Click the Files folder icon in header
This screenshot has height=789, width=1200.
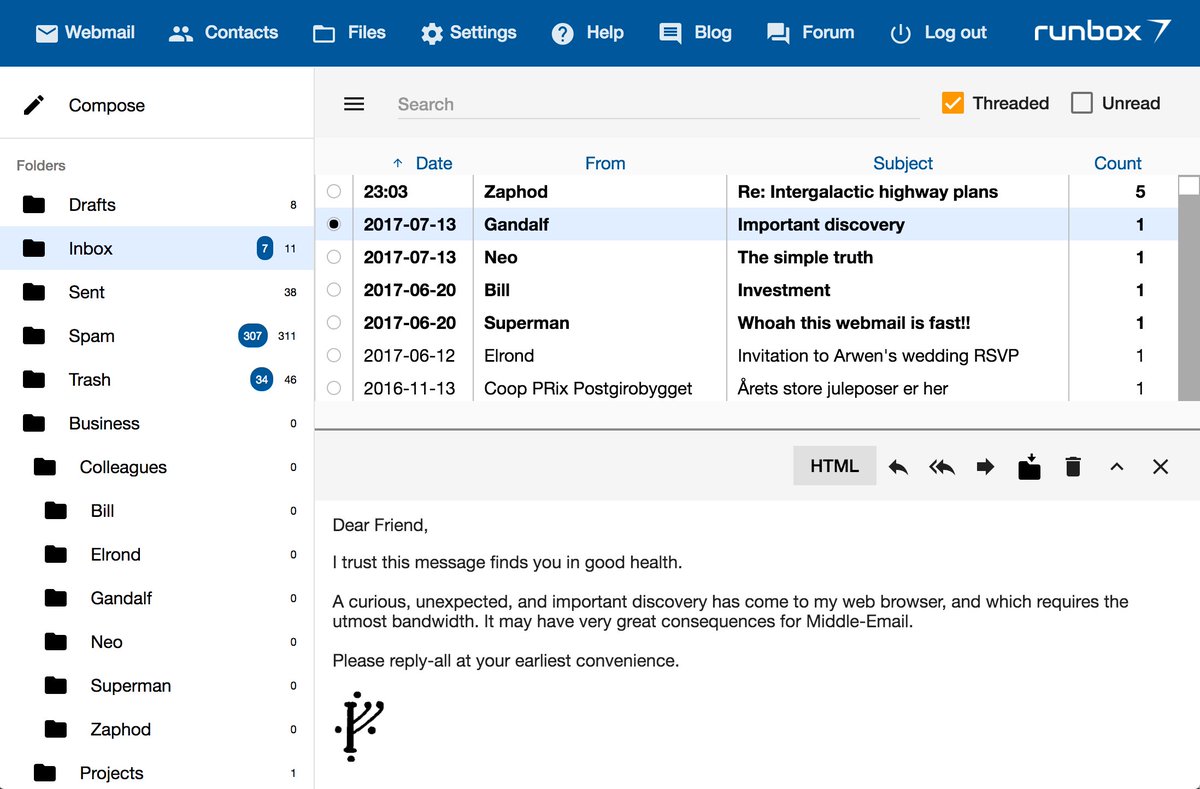click(324, 33)
